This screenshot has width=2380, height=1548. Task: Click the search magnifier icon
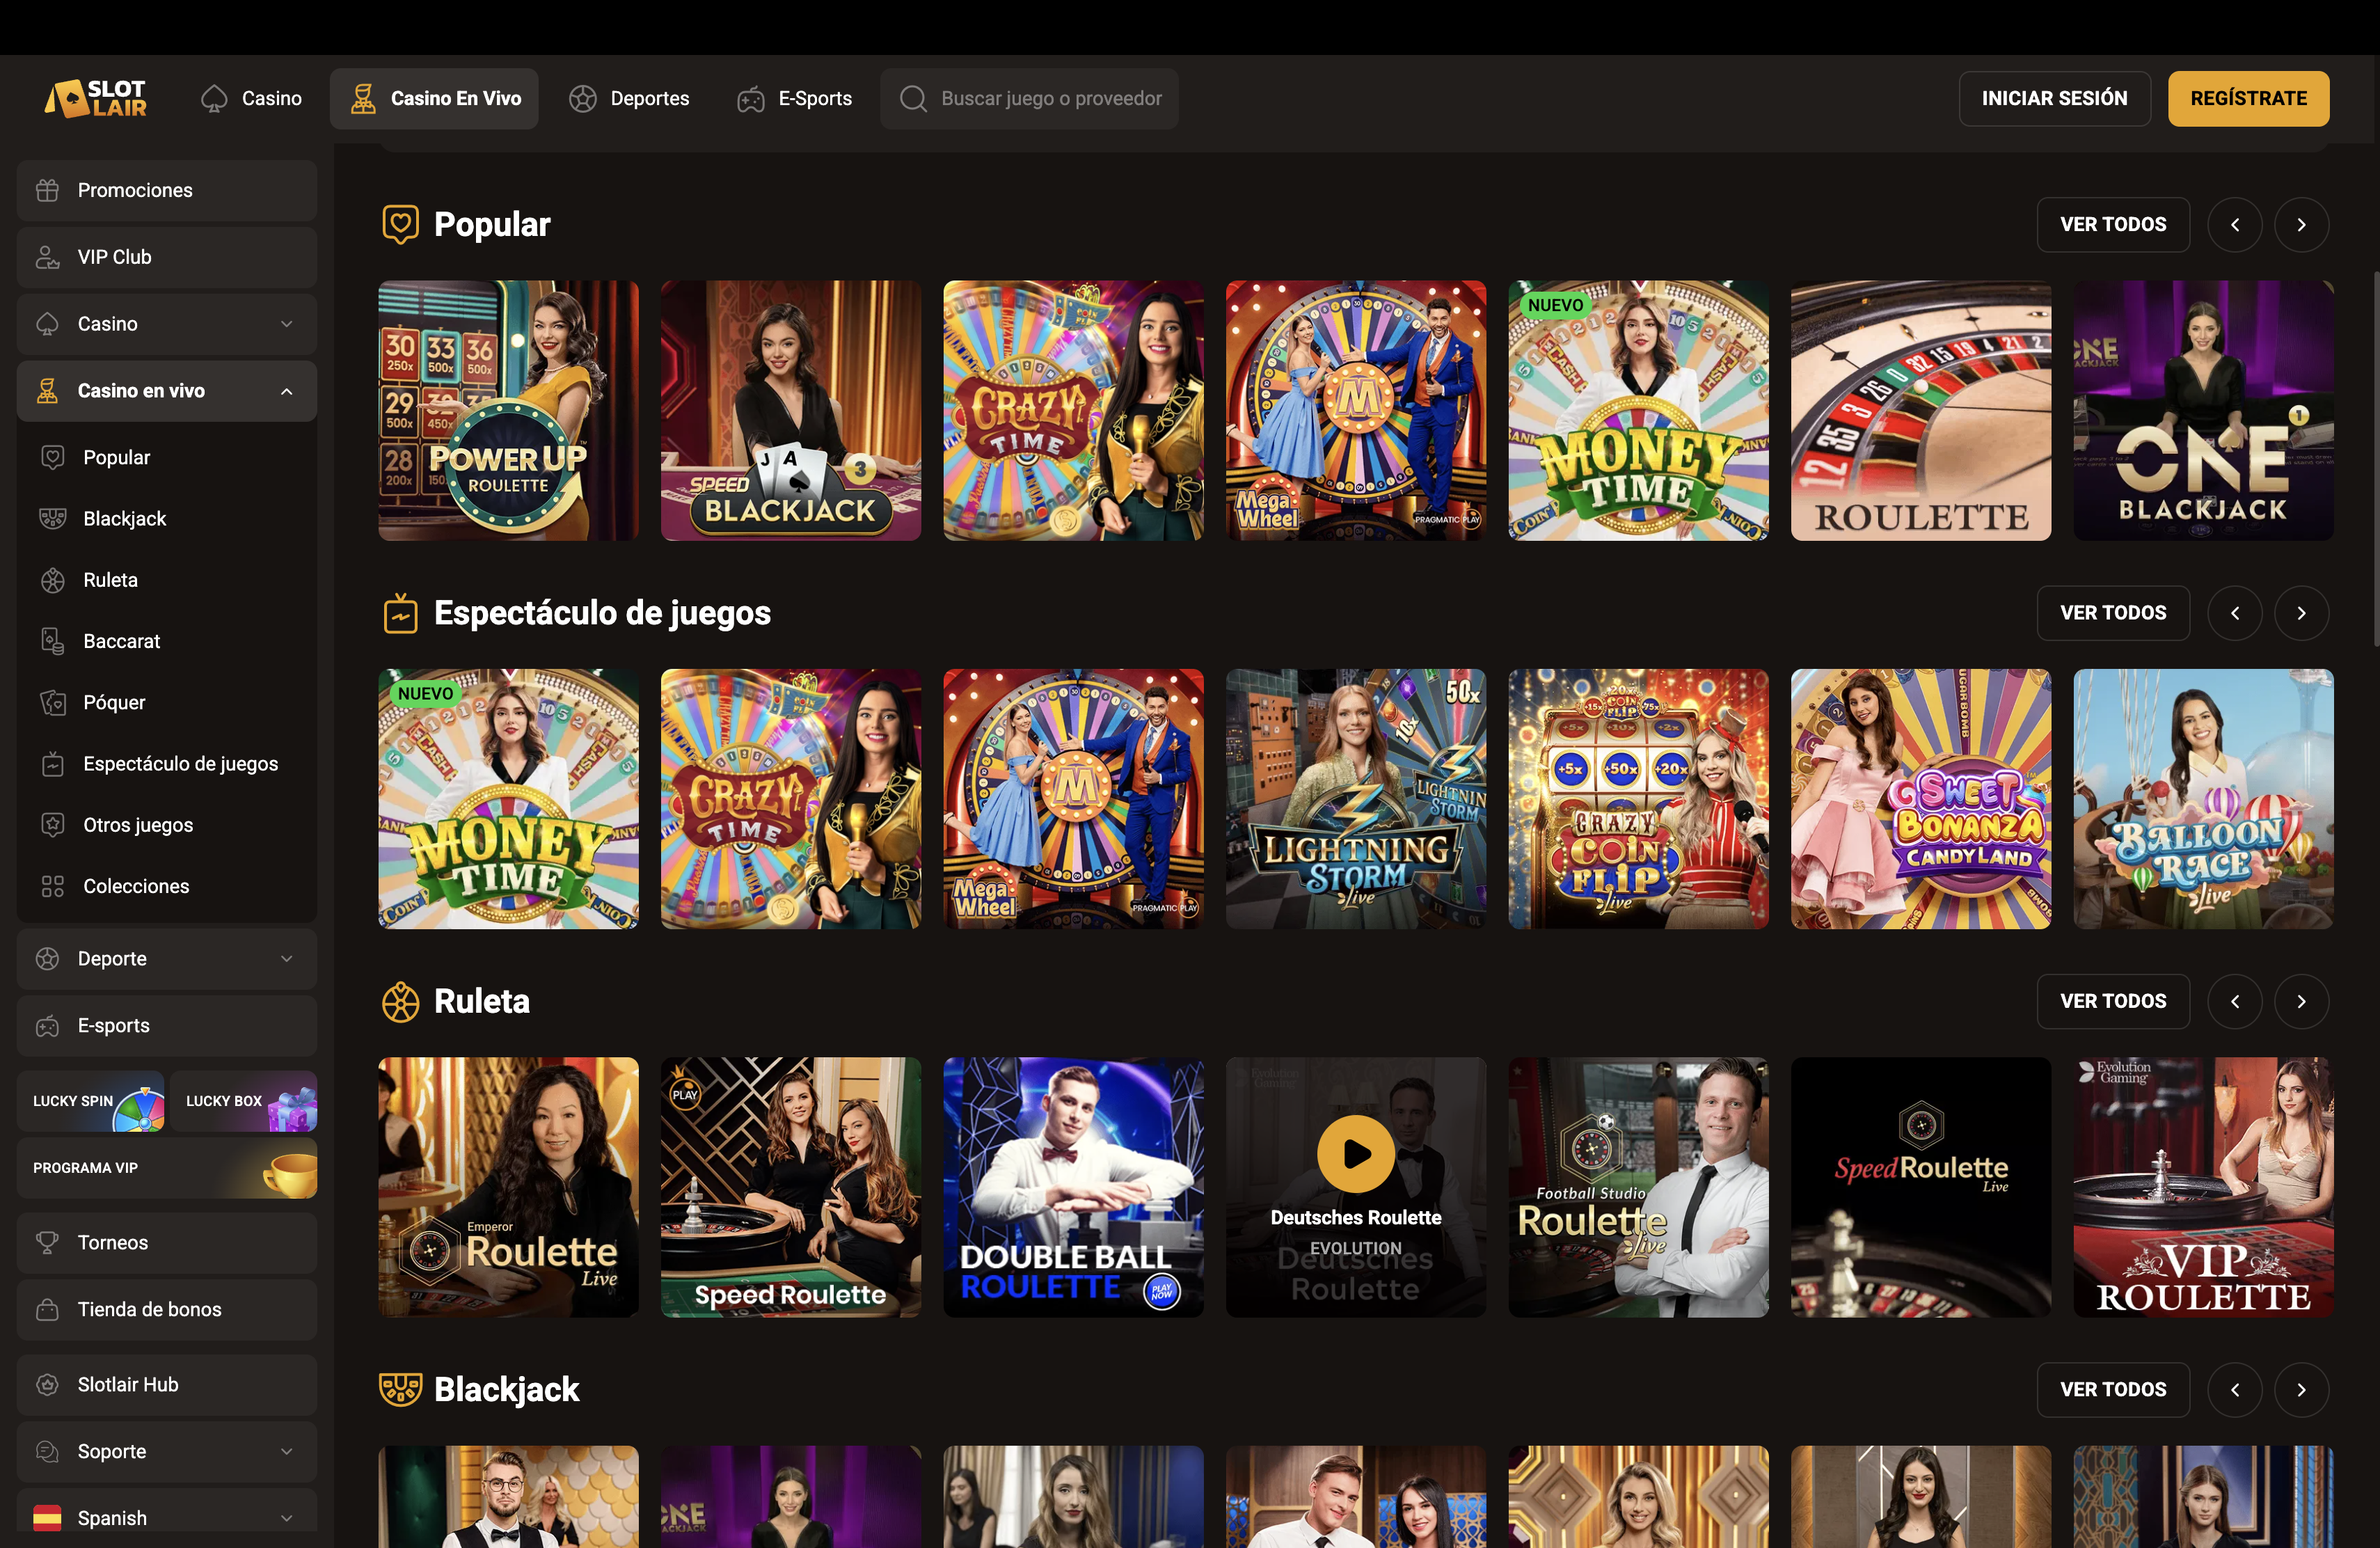click(913, 98)
